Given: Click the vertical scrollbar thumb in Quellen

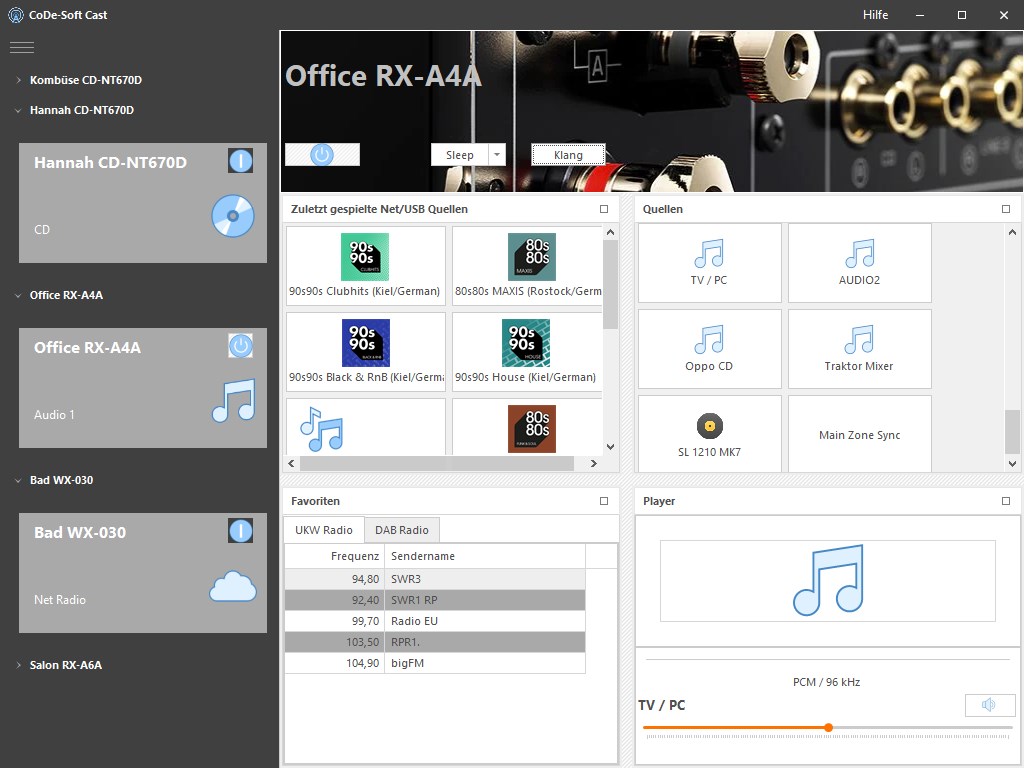Looking at the screenshot, I should pyautogui.click(x=1012, y=431).
